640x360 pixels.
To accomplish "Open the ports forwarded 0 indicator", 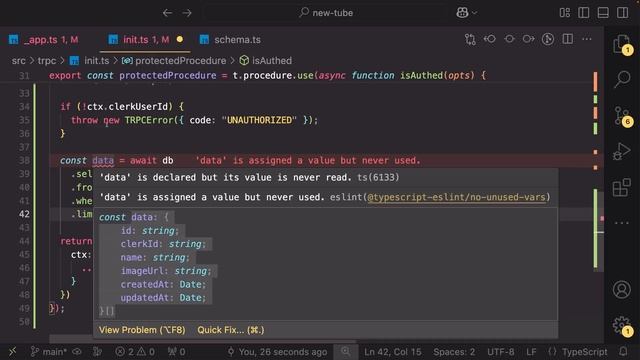I will (x=176, y=351).
